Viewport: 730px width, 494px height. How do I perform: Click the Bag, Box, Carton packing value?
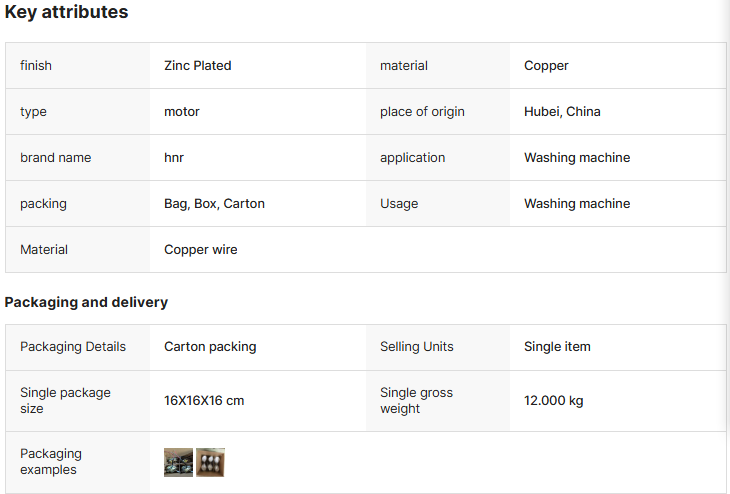[214, 204]
